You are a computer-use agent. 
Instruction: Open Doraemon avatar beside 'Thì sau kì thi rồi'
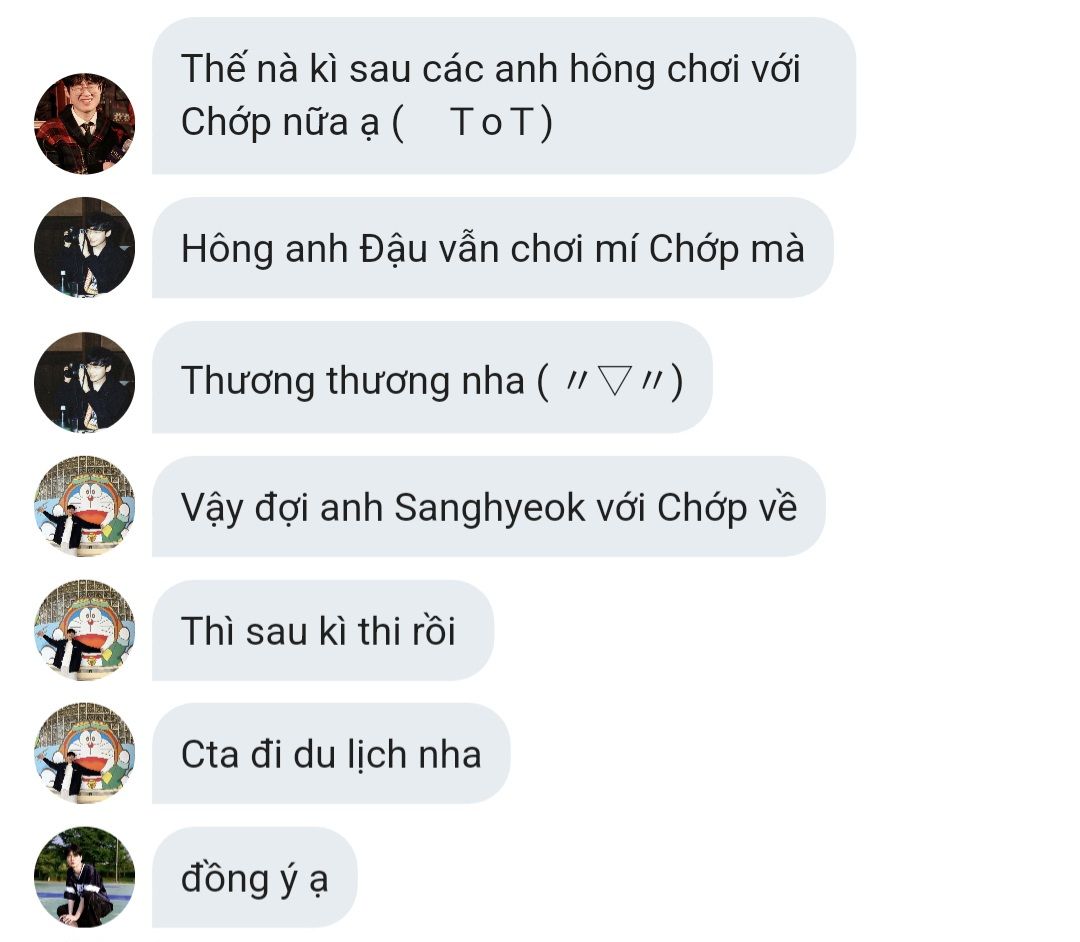(x=84, y=630)
